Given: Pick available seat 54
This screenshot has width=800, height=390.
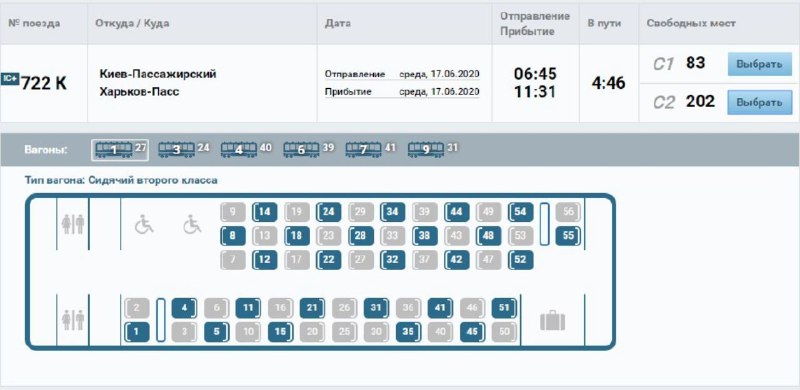Looking at the screenshot, I should click(x=520, y=212).
